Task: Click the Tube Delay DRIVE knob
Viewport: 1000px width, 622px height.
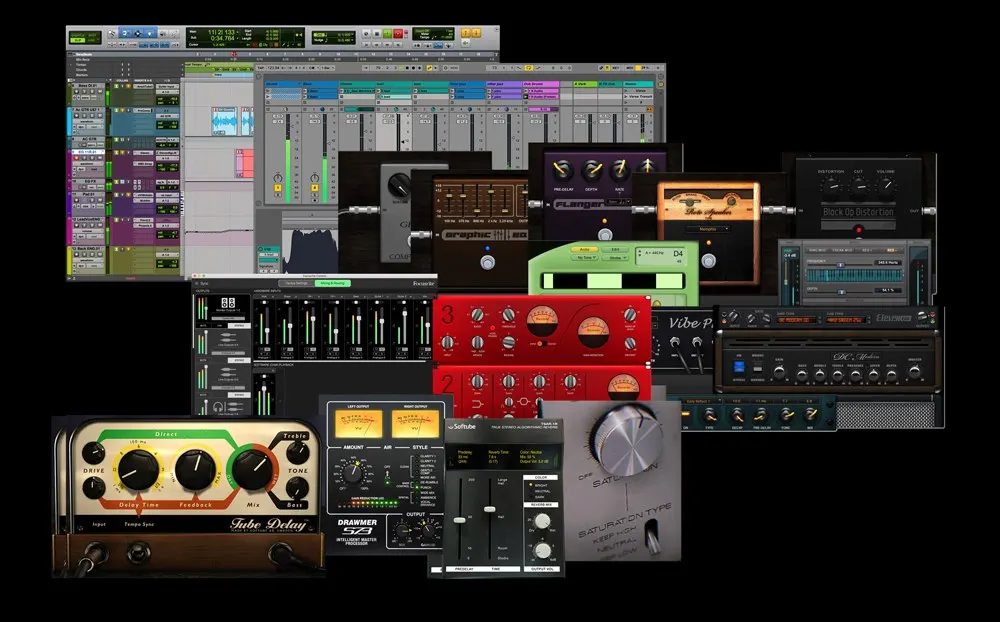Action: pos(94,452)
